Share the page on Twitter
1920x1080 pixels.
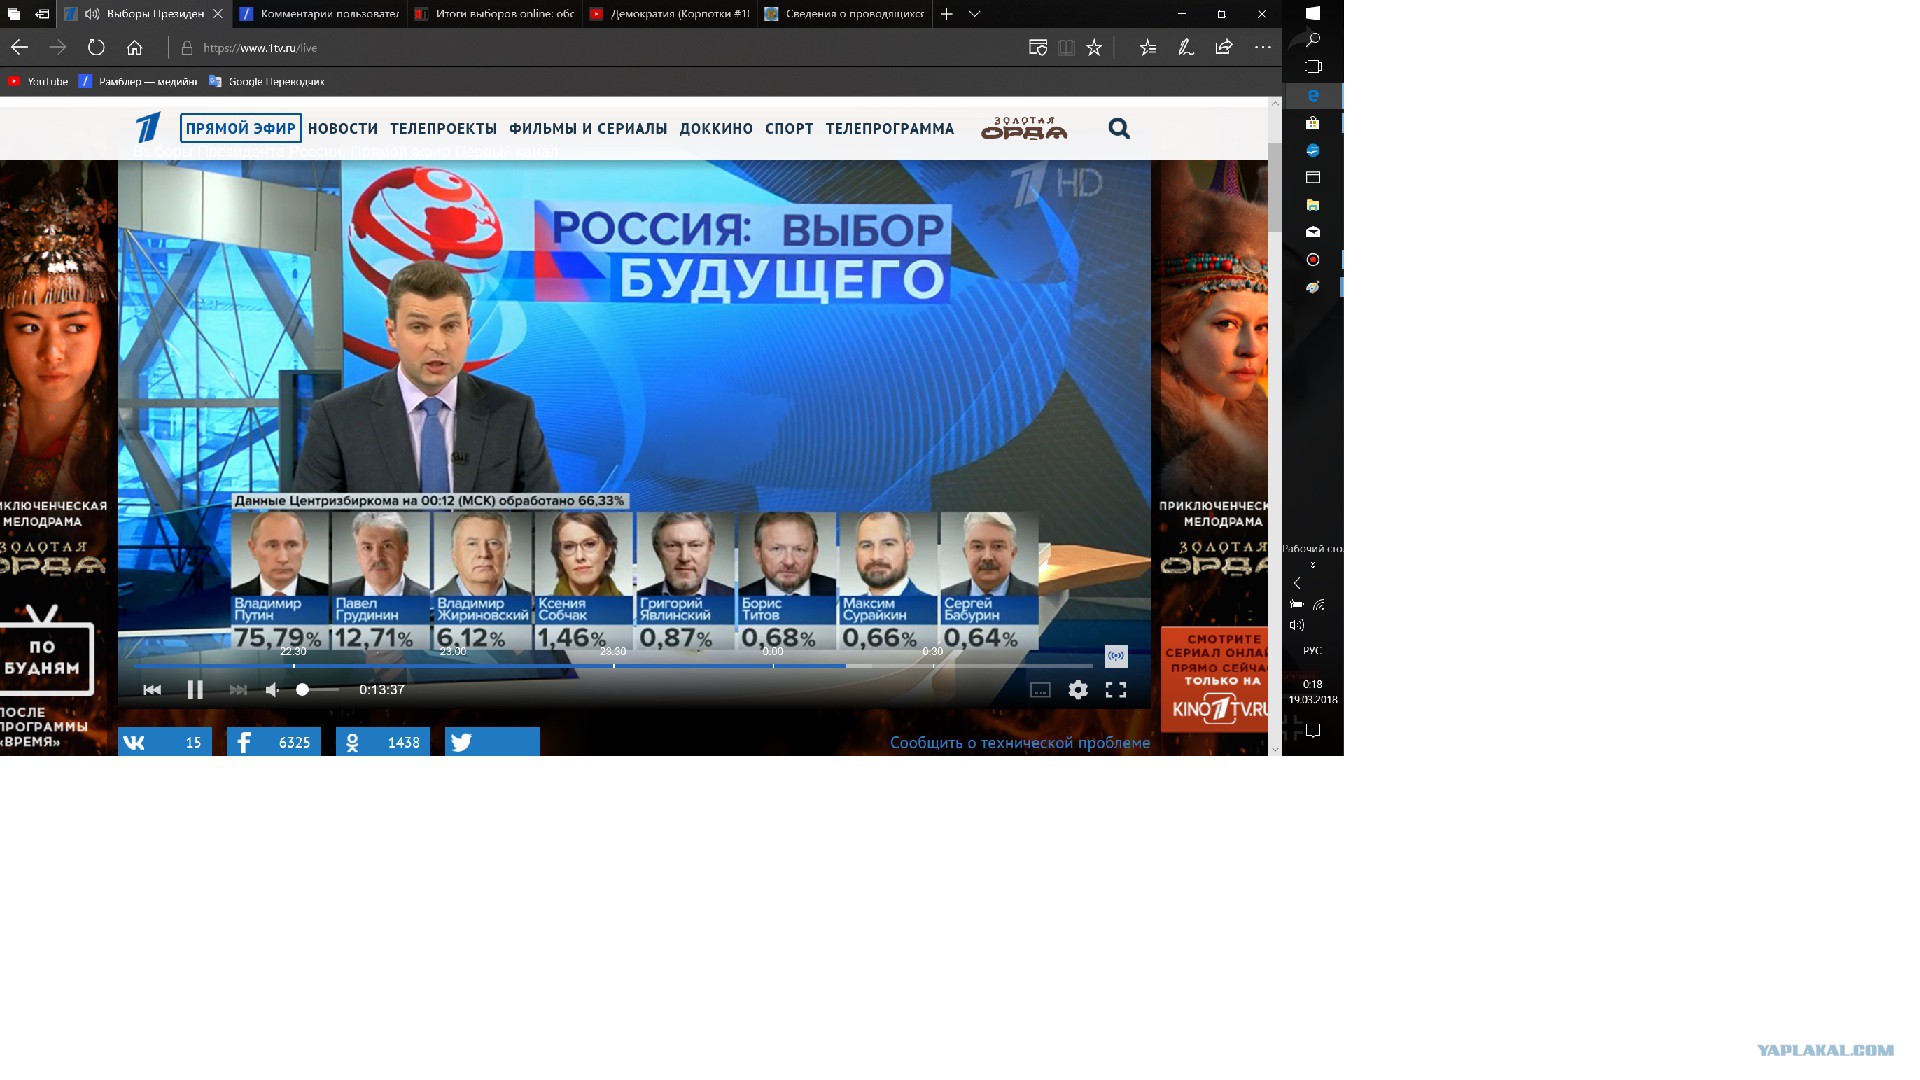(492, 742)
